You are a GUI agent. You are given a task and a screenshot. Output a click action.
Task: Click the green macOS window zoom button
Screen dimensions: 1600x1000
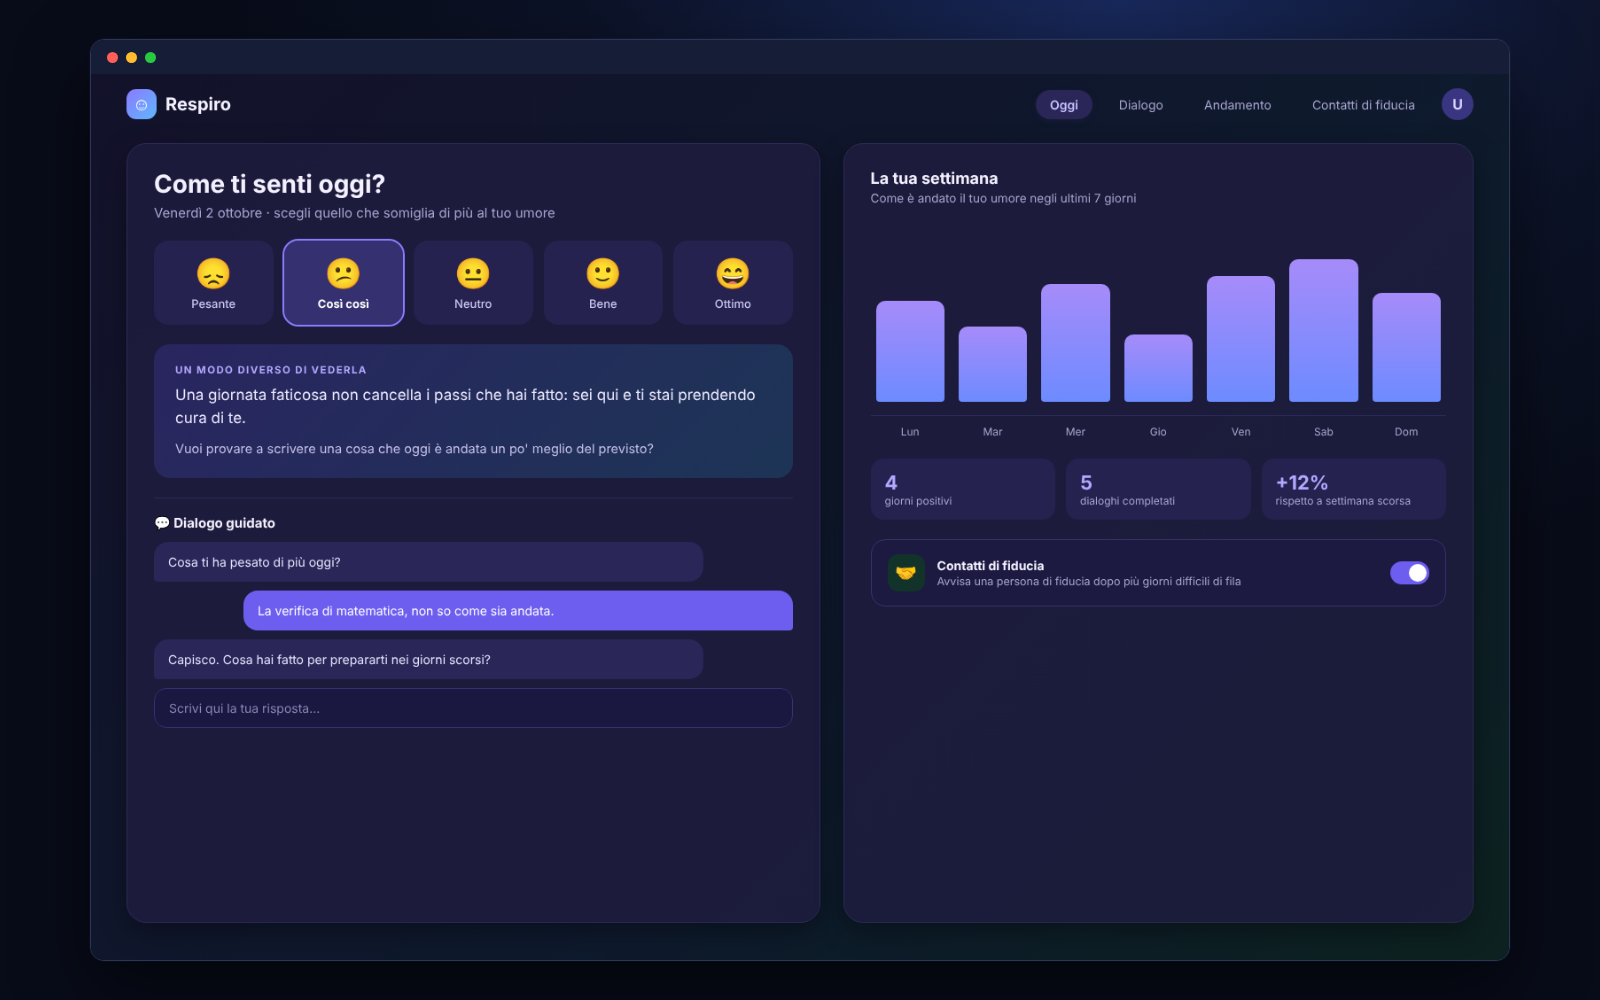coord(150,58)
